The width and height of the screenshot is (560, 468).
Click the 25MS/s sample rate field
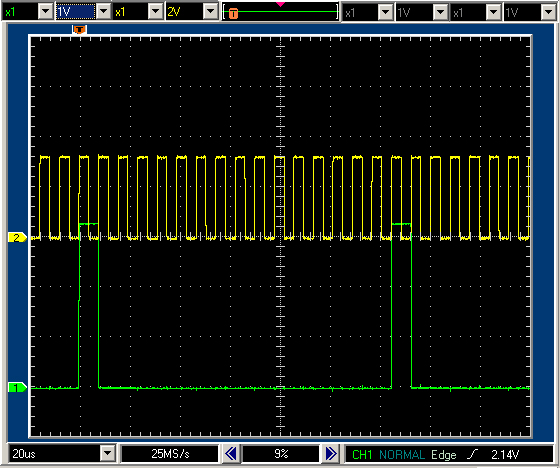(170, 454)
